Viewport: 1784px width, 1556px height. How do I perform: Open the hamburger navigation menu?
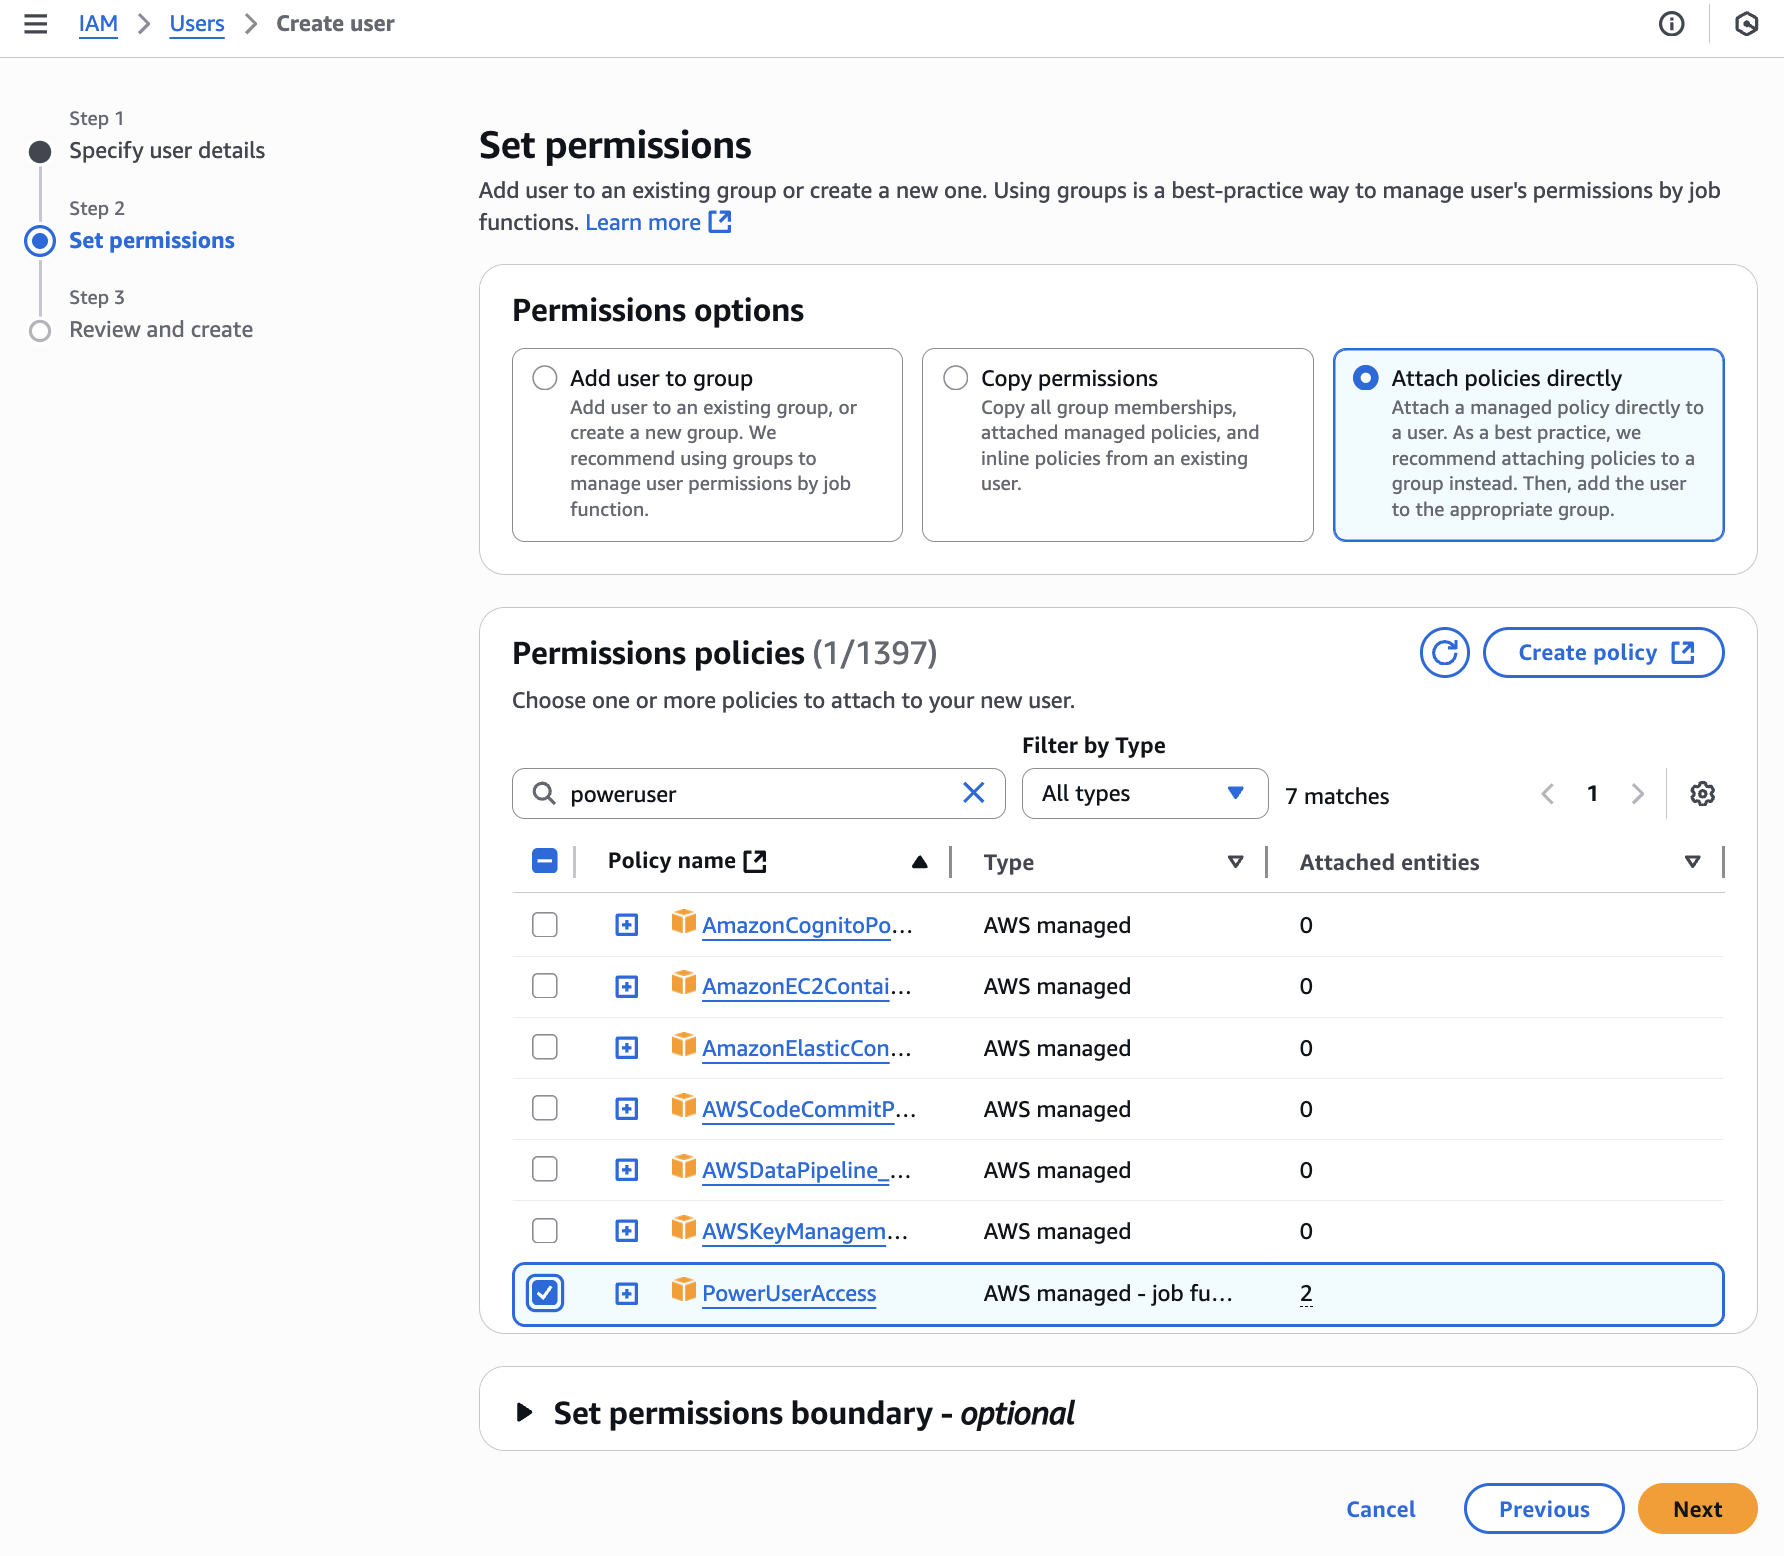click(36, 24)
